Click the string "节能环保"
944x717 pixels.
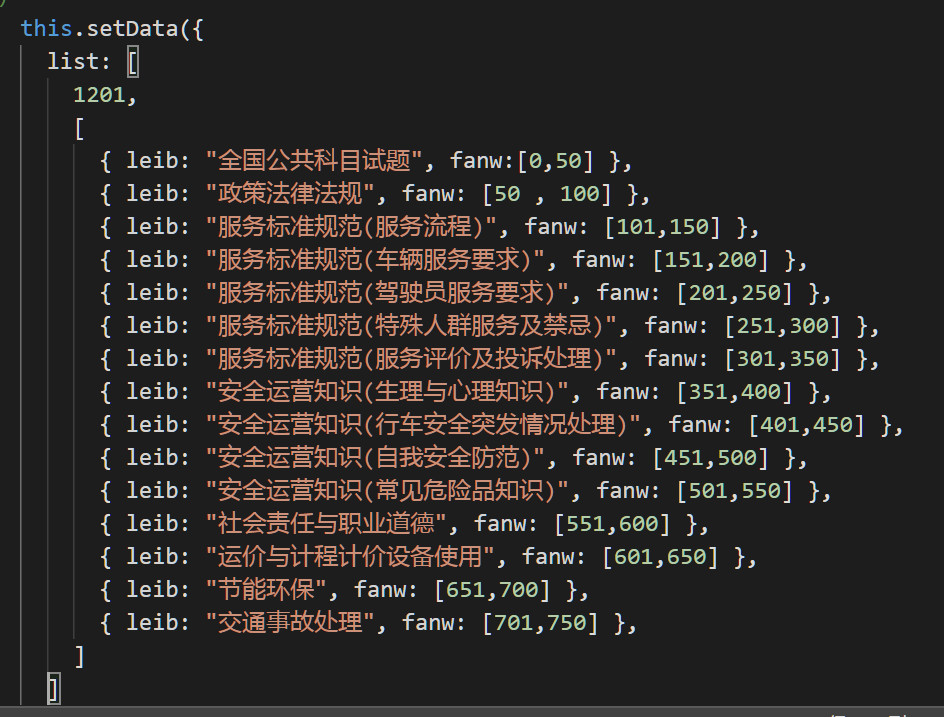pyautogui.click(x=266, y=589)
